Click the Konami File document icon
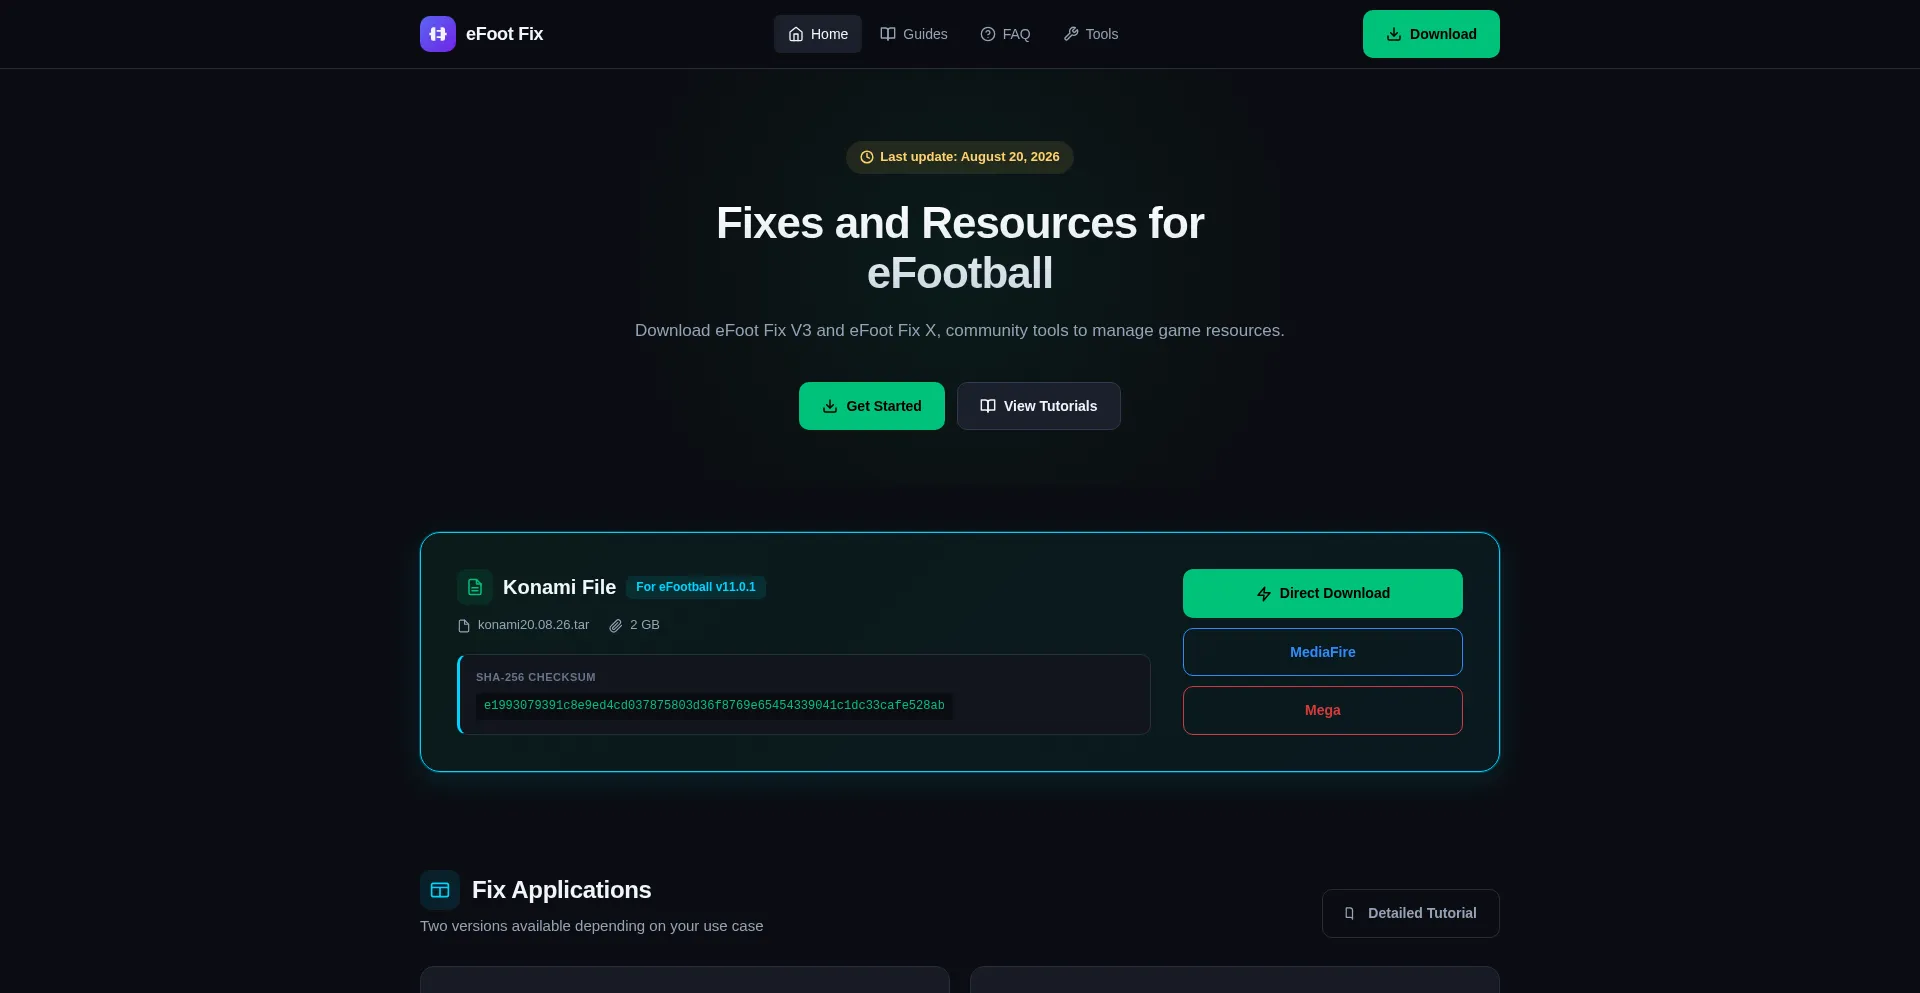This screenshot has width=1920, height=993. [x=475, y=587]
